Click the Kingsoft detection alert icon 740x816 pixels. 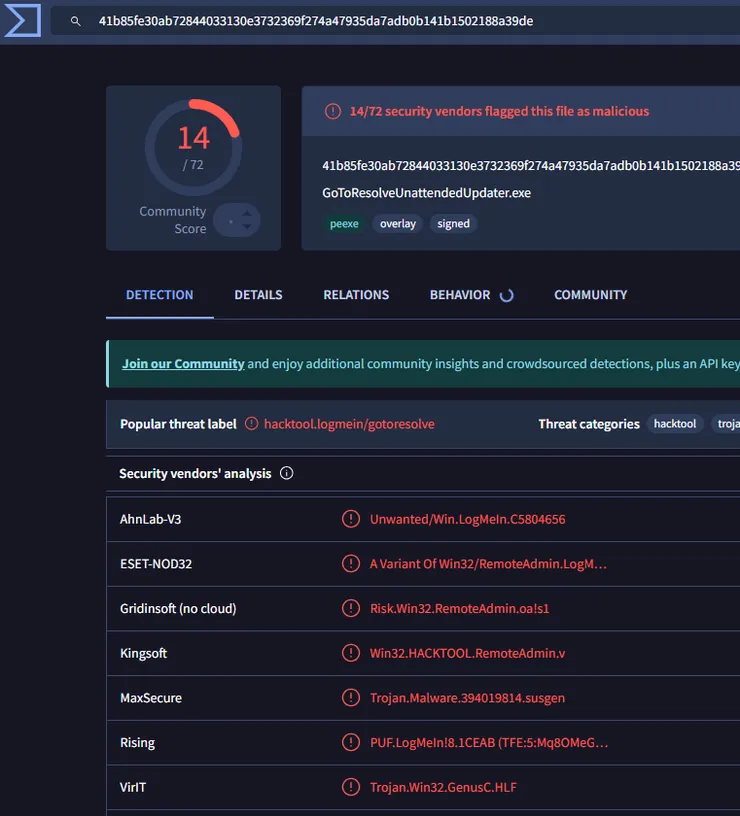[351, 653]
